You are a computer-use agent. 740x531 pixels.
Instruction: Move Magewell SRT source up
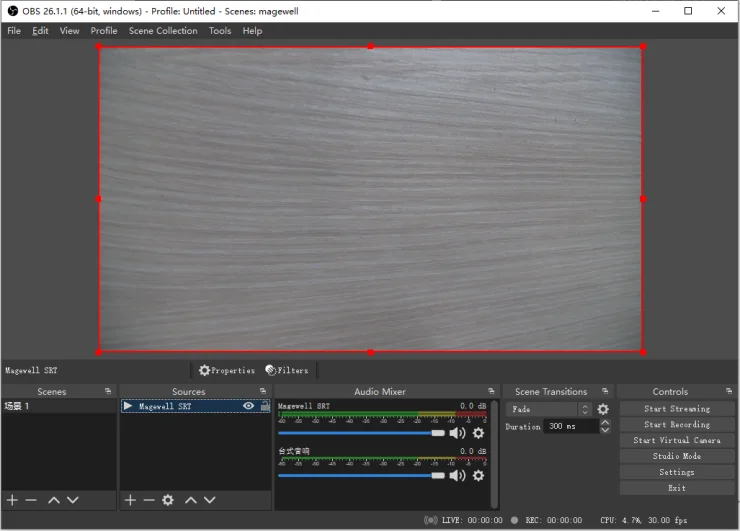coord(191,500)
